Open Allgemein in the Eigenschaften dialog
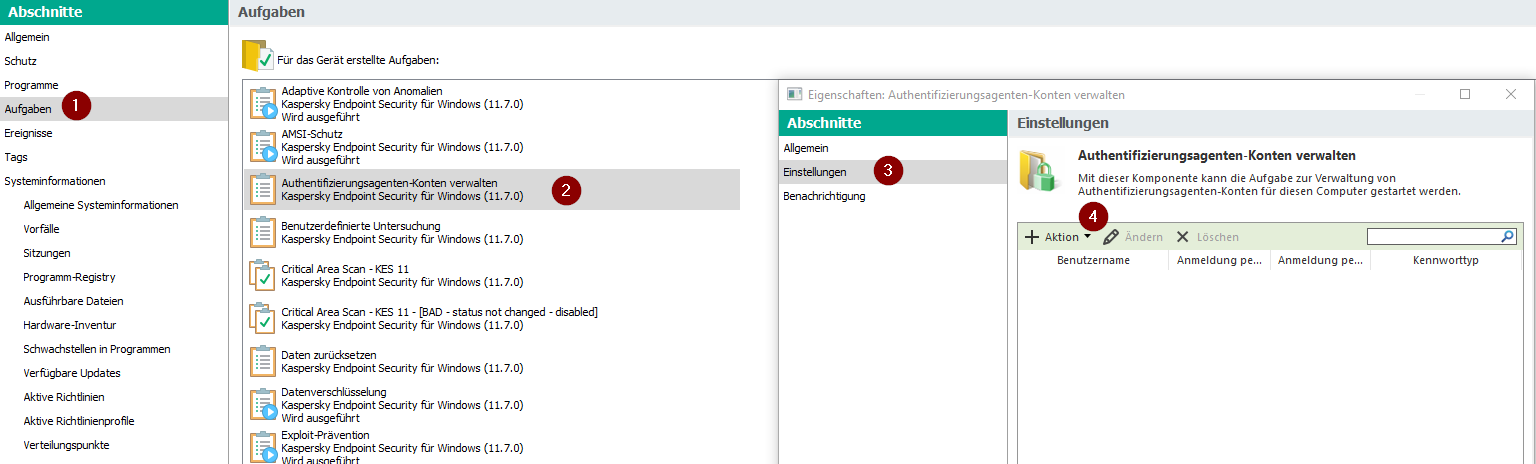The image size is (1536, 464). tap(806, 148)
